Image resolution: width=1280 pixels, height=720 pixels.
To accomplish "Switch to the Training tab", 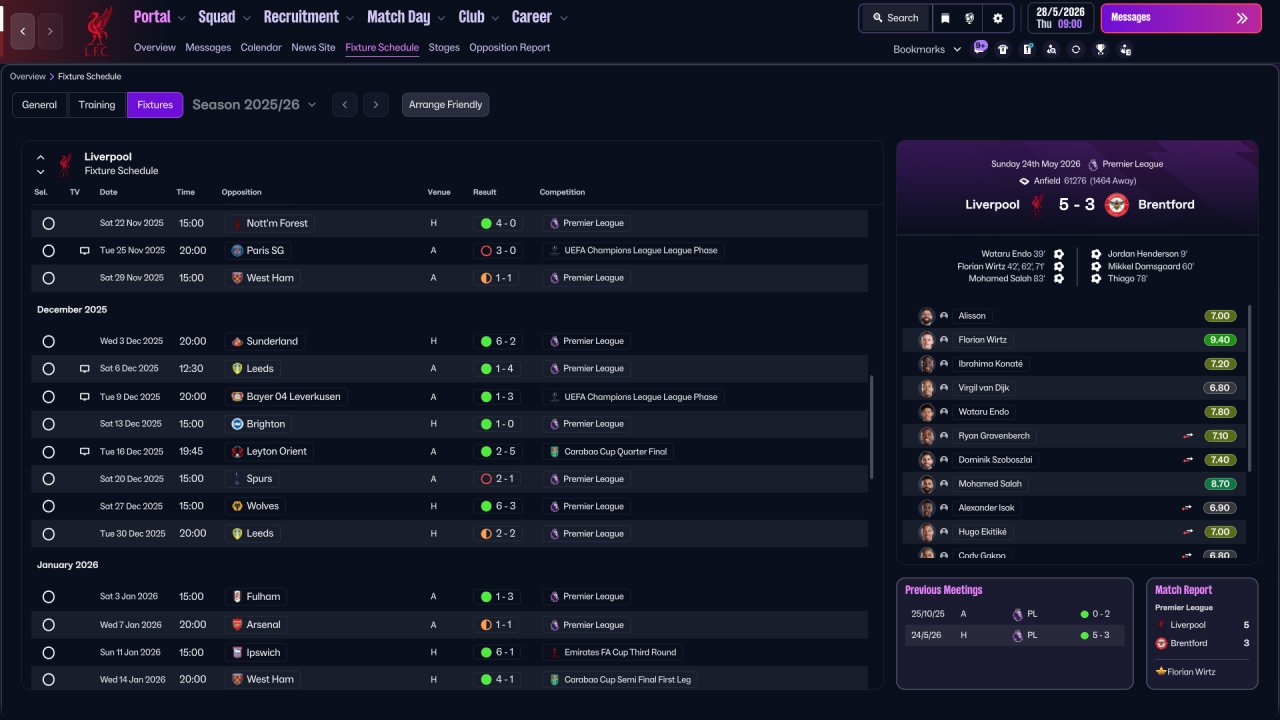I will (97, 105).
